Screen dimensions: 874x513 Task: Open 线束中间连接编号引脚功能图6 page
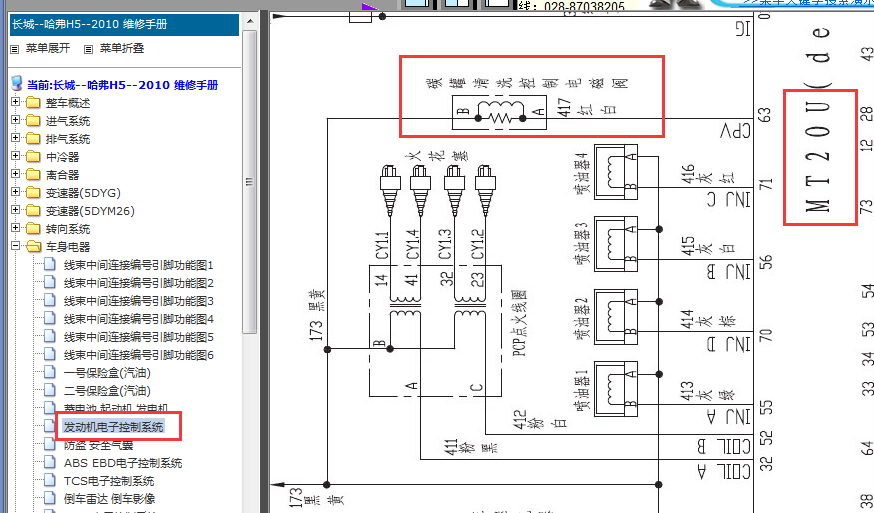point(139,355)
